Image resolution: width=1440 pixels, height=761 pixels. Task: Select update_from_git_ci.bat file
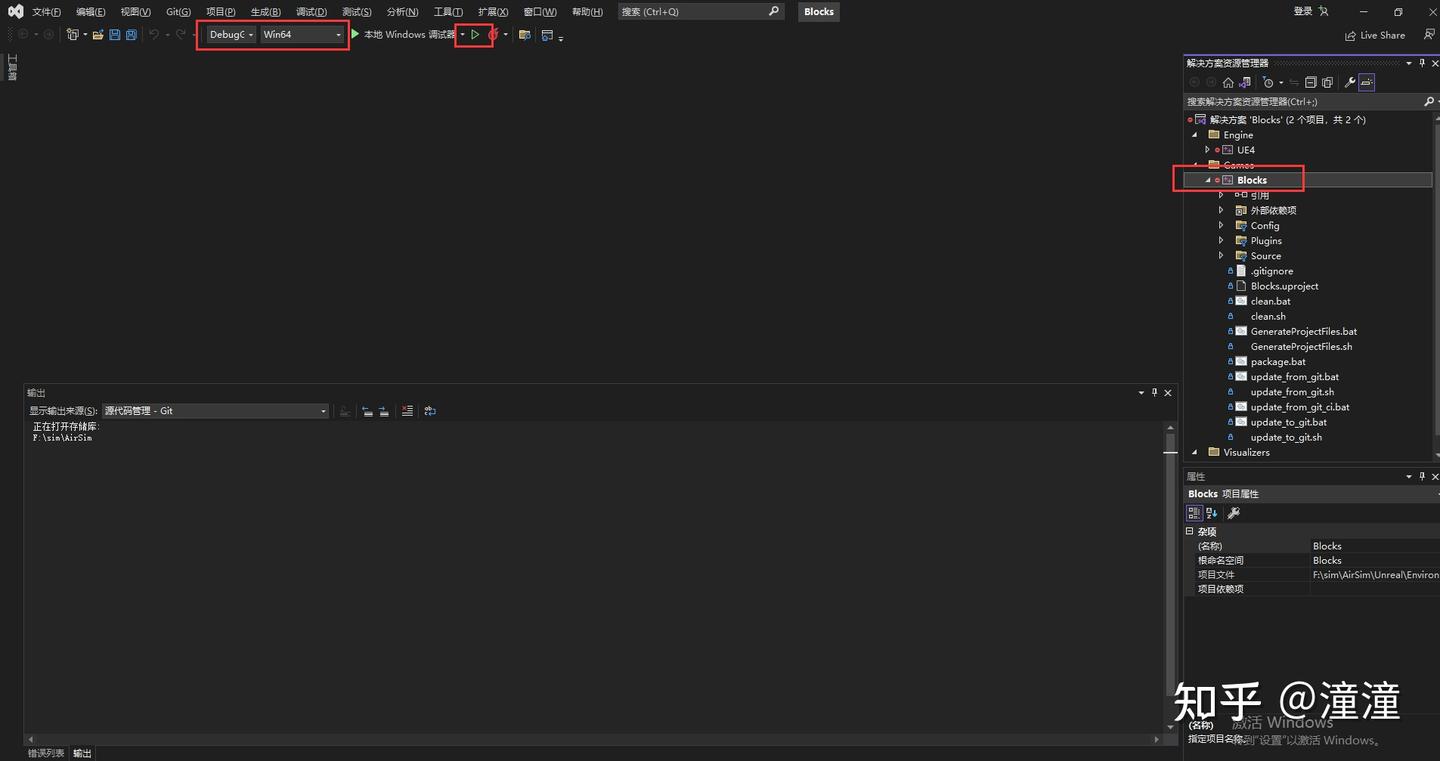[1300, 407]
